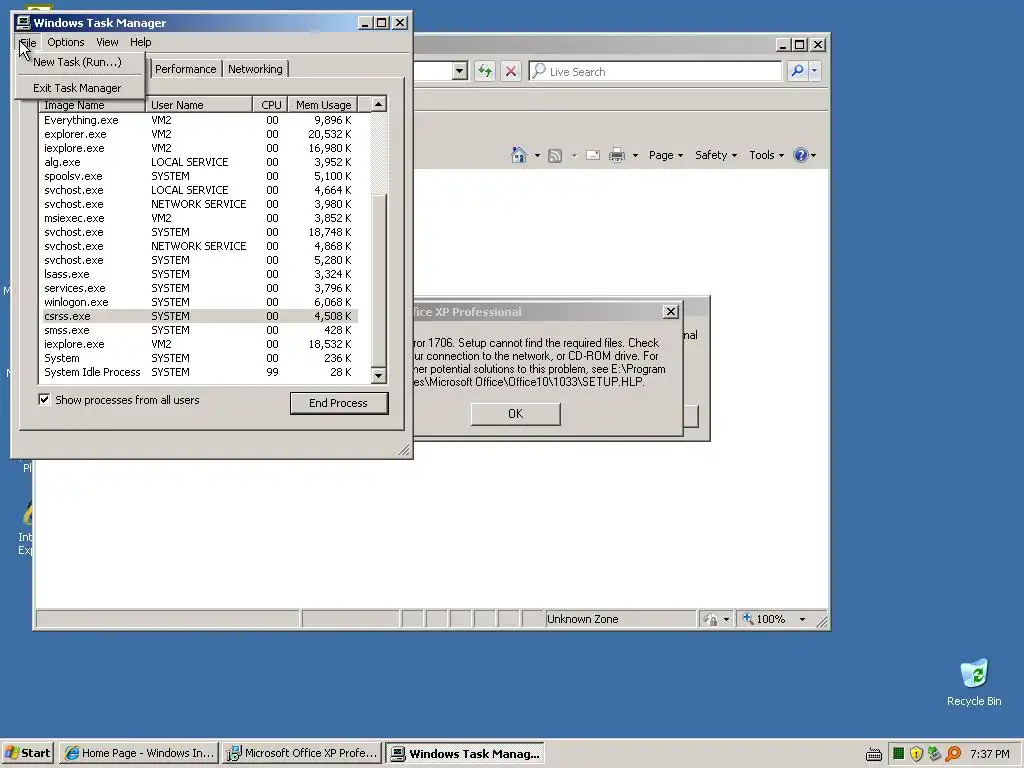Click OK in the Error 1706 dialog
The height and width of the screenshot is (768, 1024).
[515, 413]
